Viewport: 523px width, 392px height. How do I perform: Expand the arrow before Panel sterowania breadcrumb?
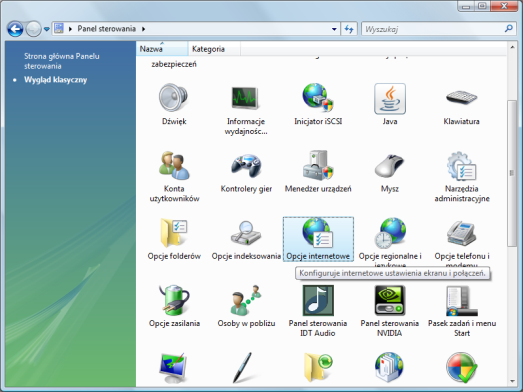click(x=70, y=29)
